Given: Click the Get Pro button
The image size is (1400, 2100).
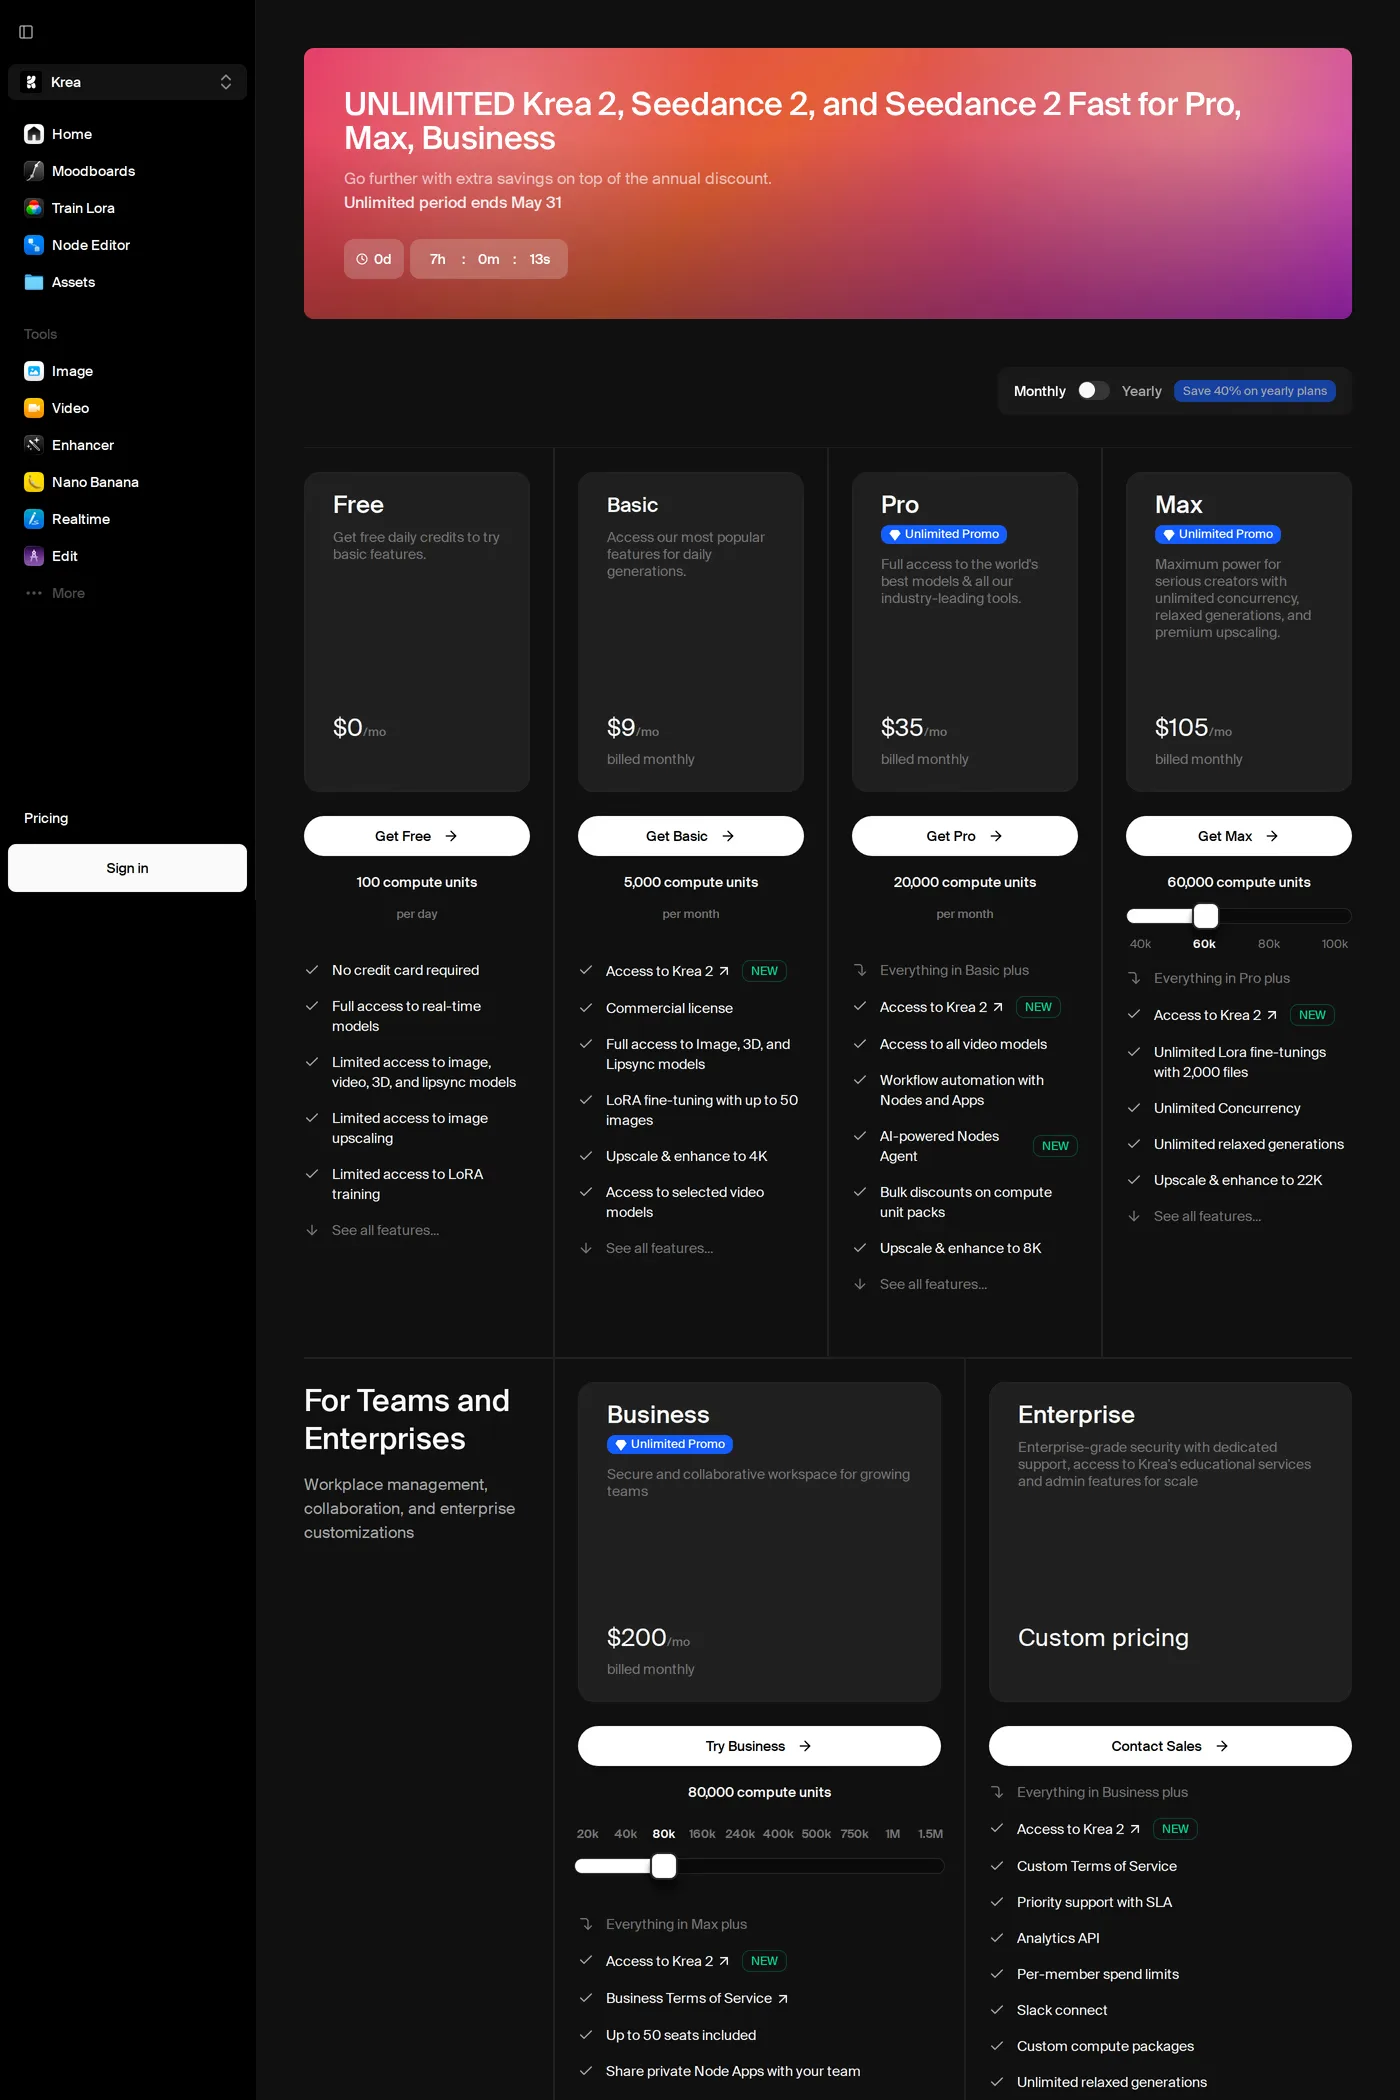Looking at the screenshot, I should point(965,836).
